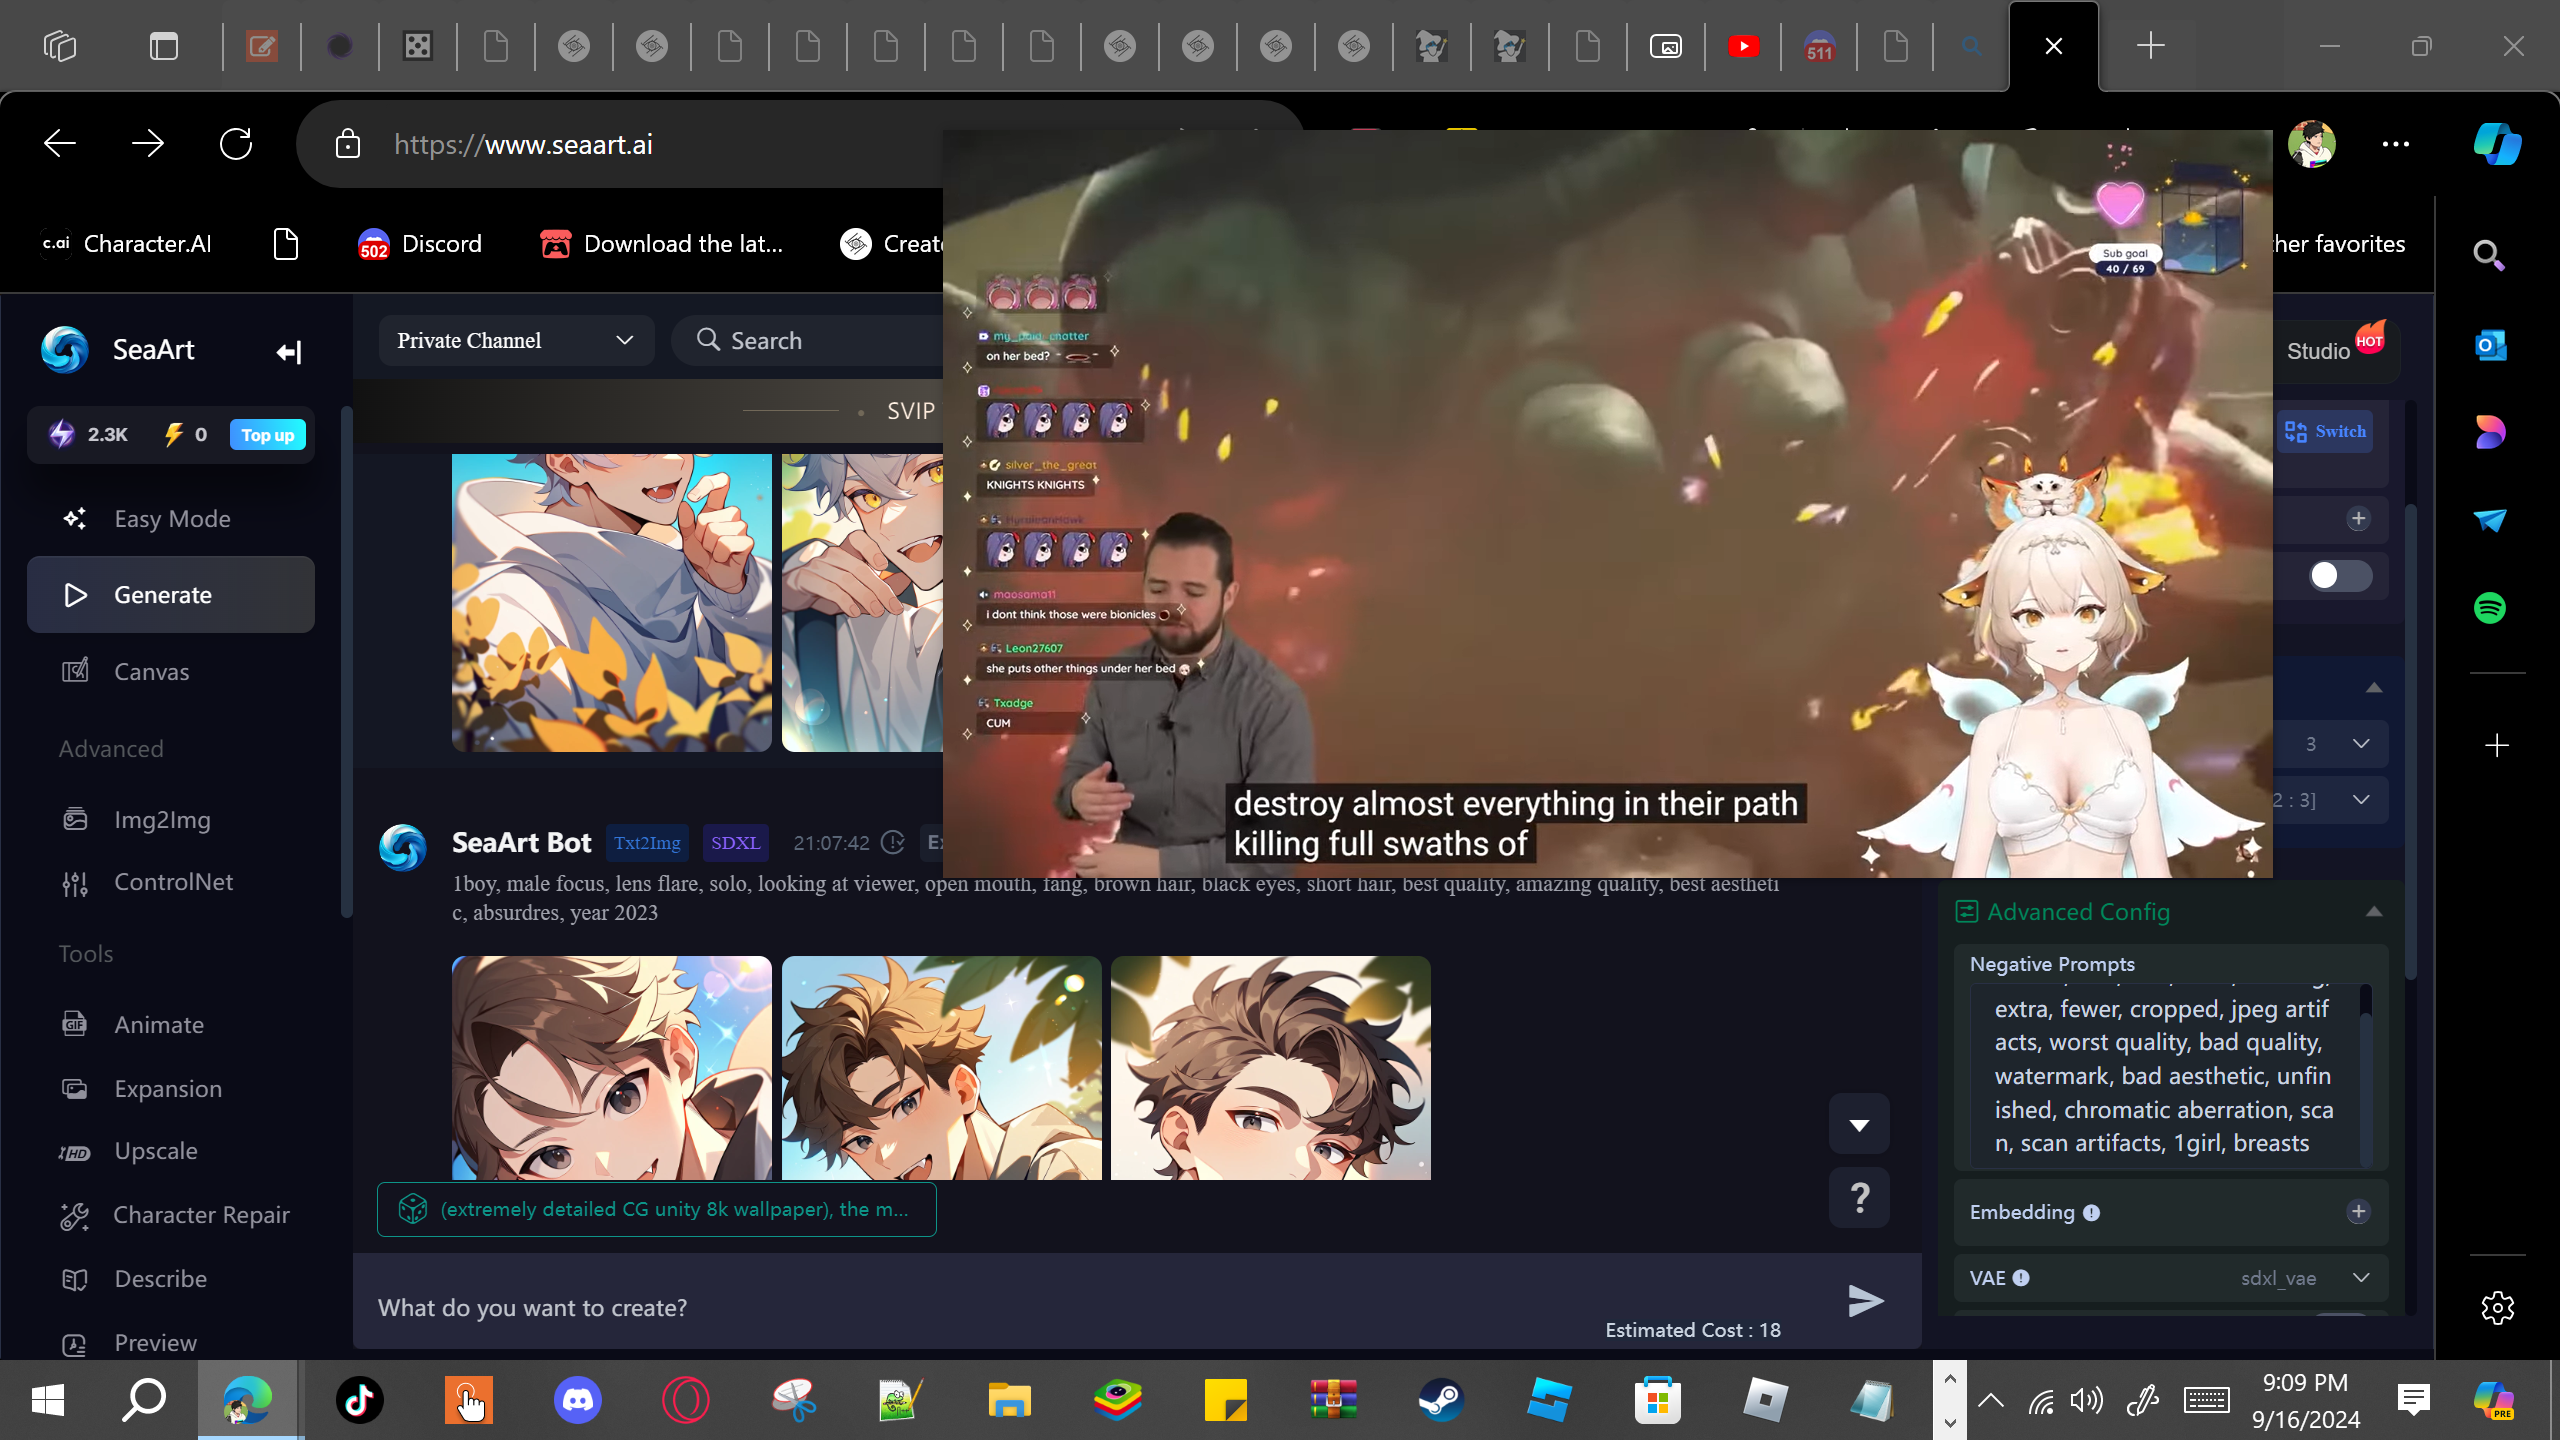
Task: Click inside the Negative Prompts text box
Action: click(x=2166, y=1076)
